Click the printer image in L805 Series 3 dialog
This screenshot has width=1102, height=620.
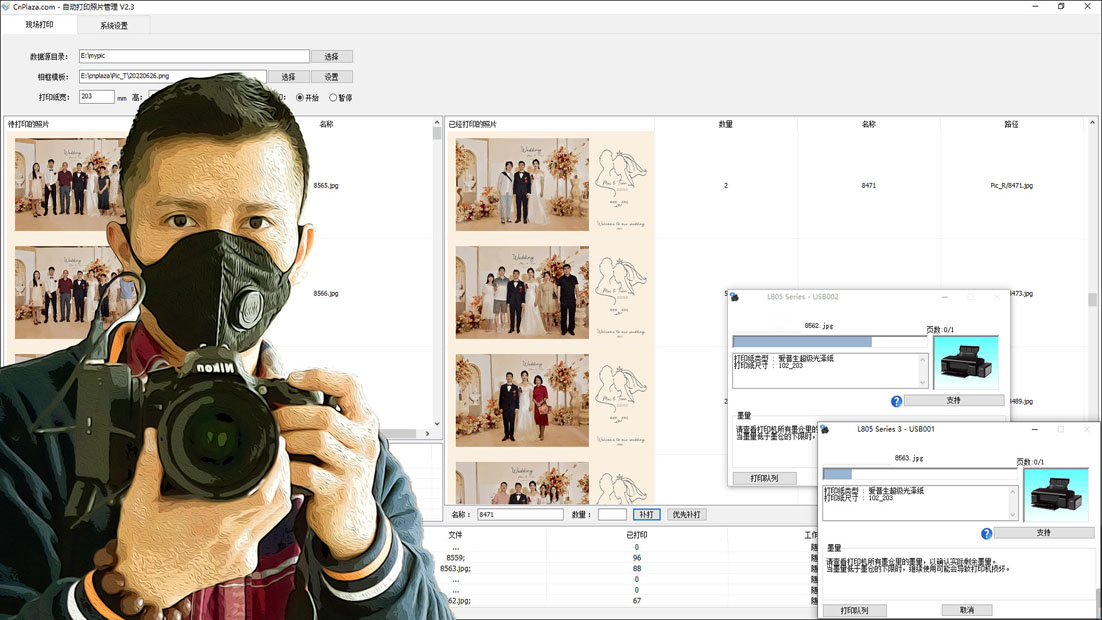pos(1055,494)
